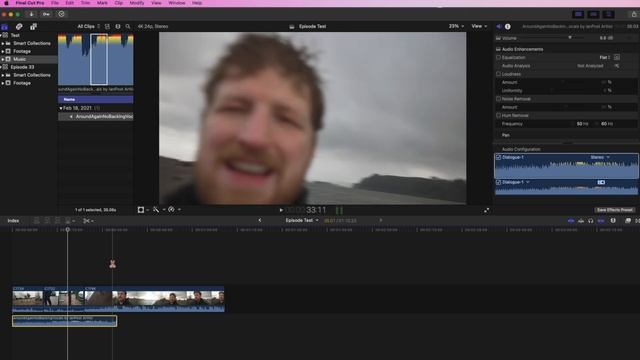This screenshot has height=360, width=640.
Task: Click the connect clip edit icon
Action: [x=36, y=221]
